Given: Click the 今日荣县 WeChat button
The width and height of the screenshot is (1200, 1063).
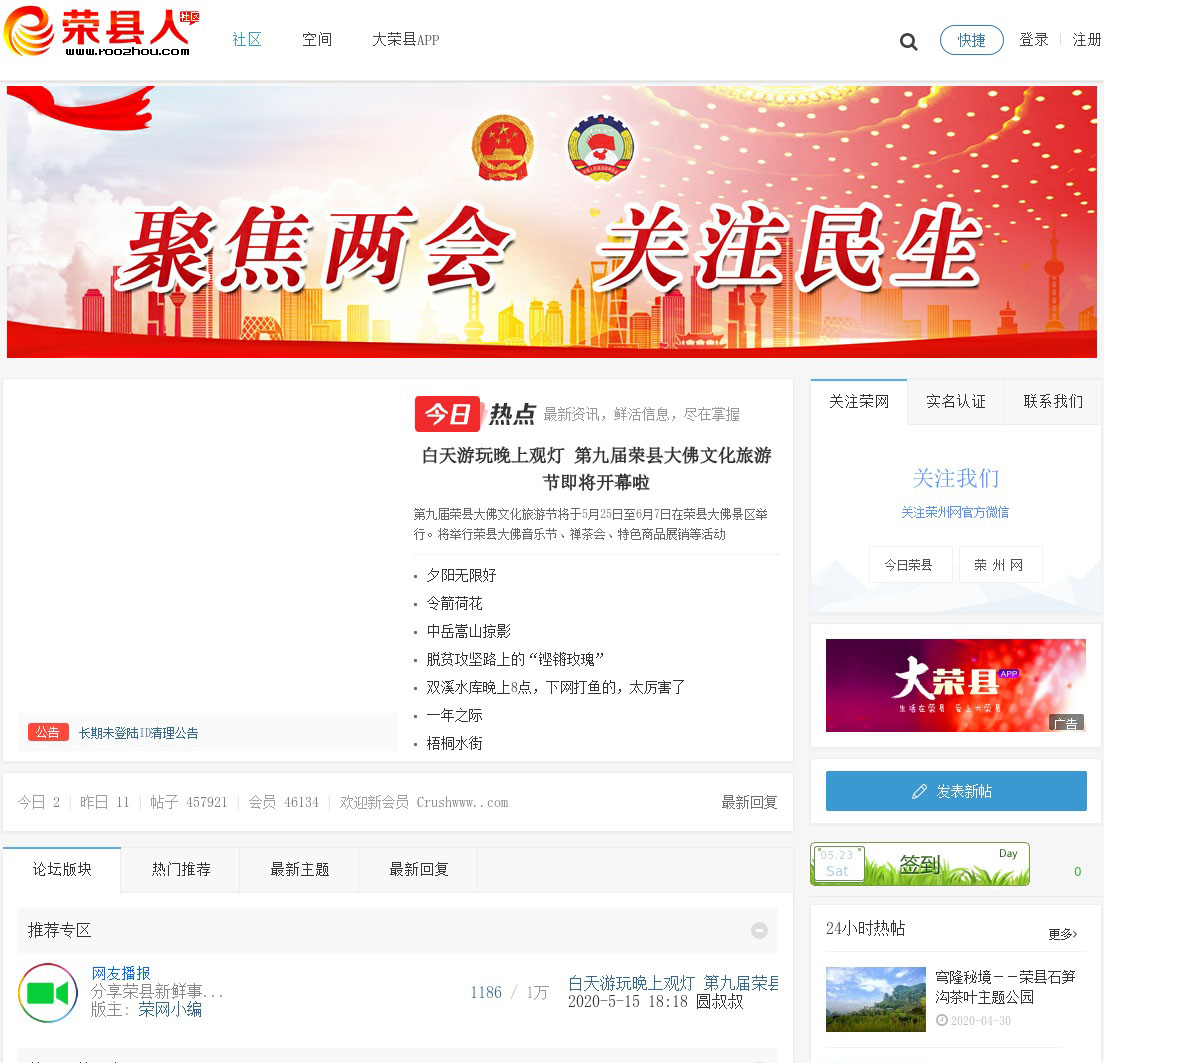Looking at the screenshot, I should [908, 565].
